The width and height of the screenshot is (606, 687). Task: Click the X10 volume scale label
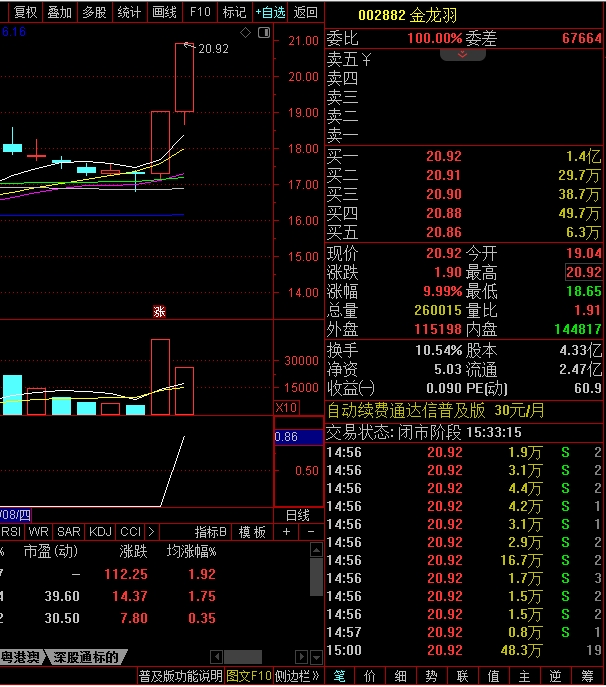click(x=286, y=407)
